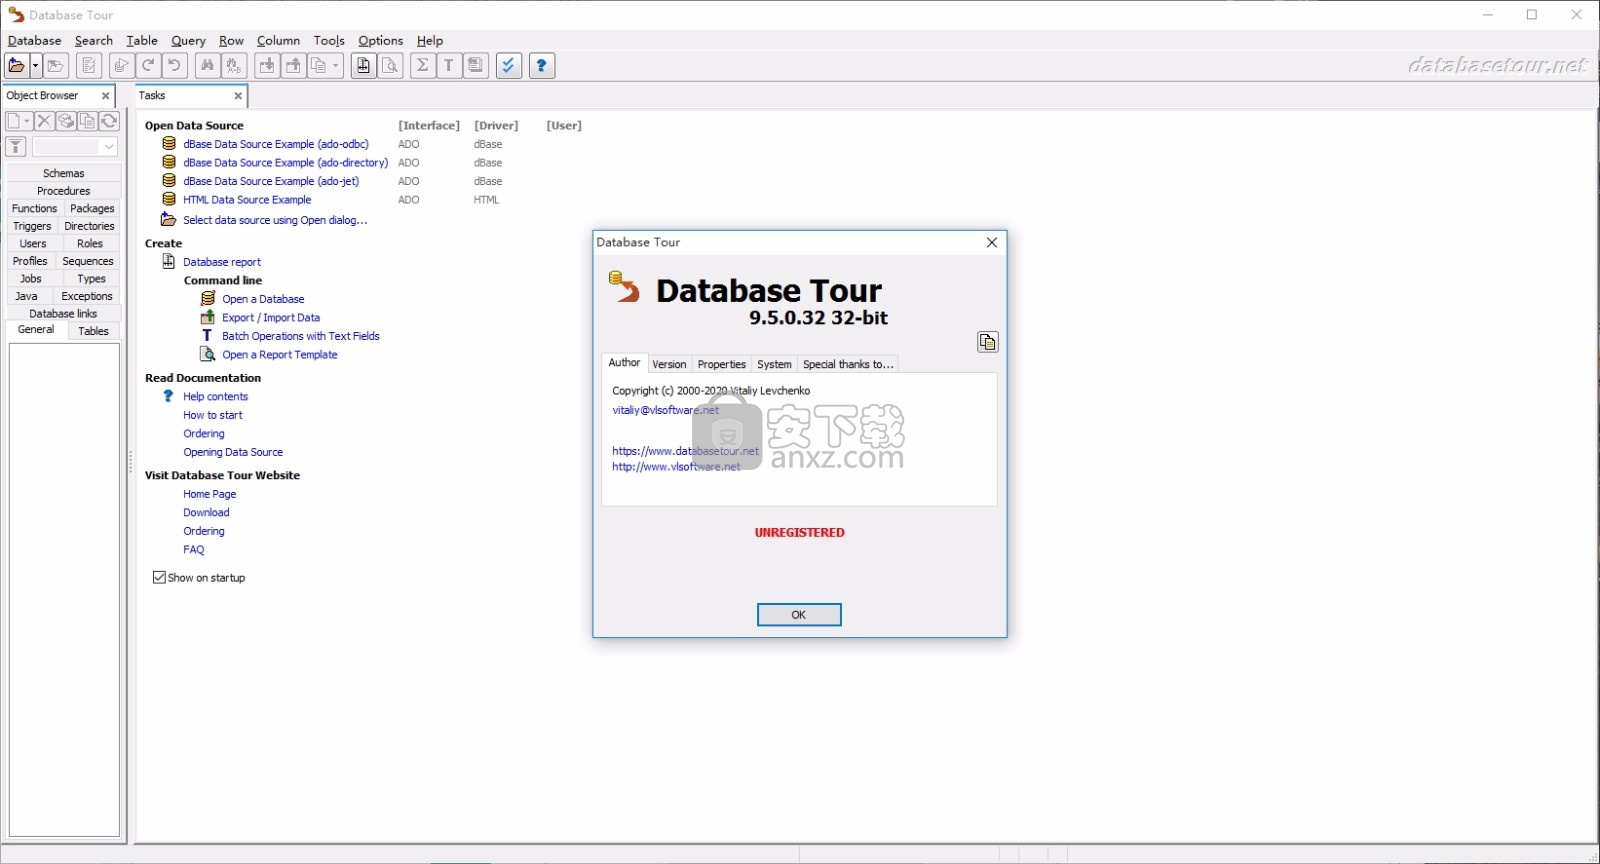Viewport: 1600px width, 864px height.
Task: Select the Sequences tab in Object Browser
Action: click(x=88, y=261)
